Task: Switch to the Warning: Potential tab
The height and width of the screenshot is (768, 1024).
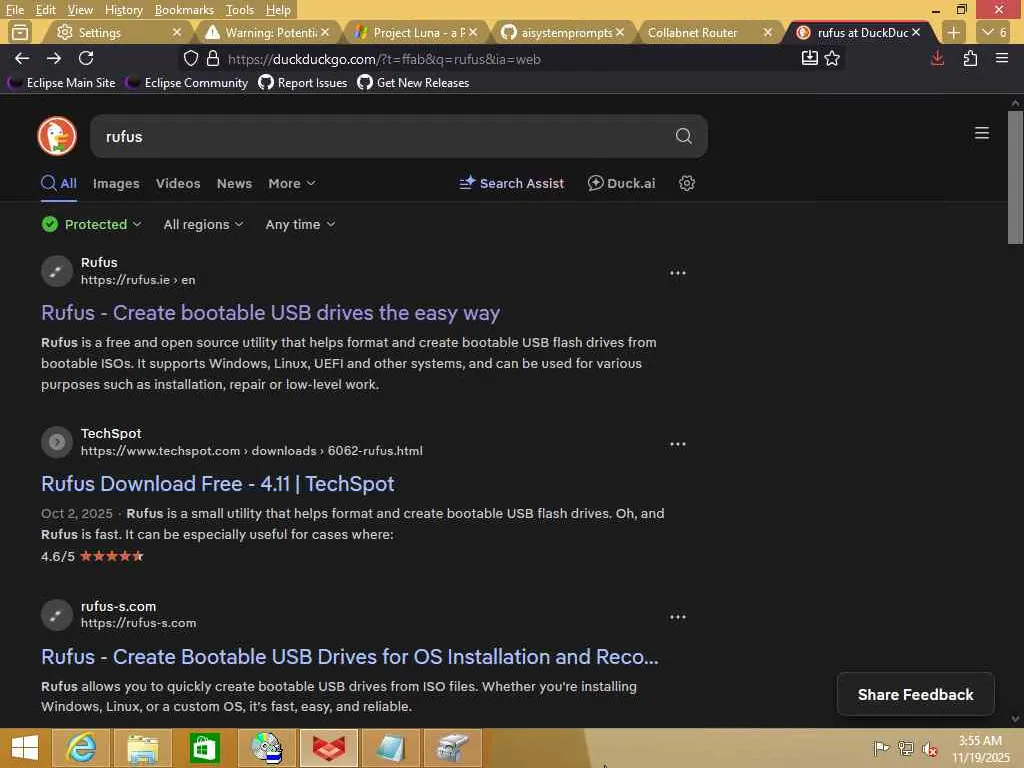Action: point(268,32)
